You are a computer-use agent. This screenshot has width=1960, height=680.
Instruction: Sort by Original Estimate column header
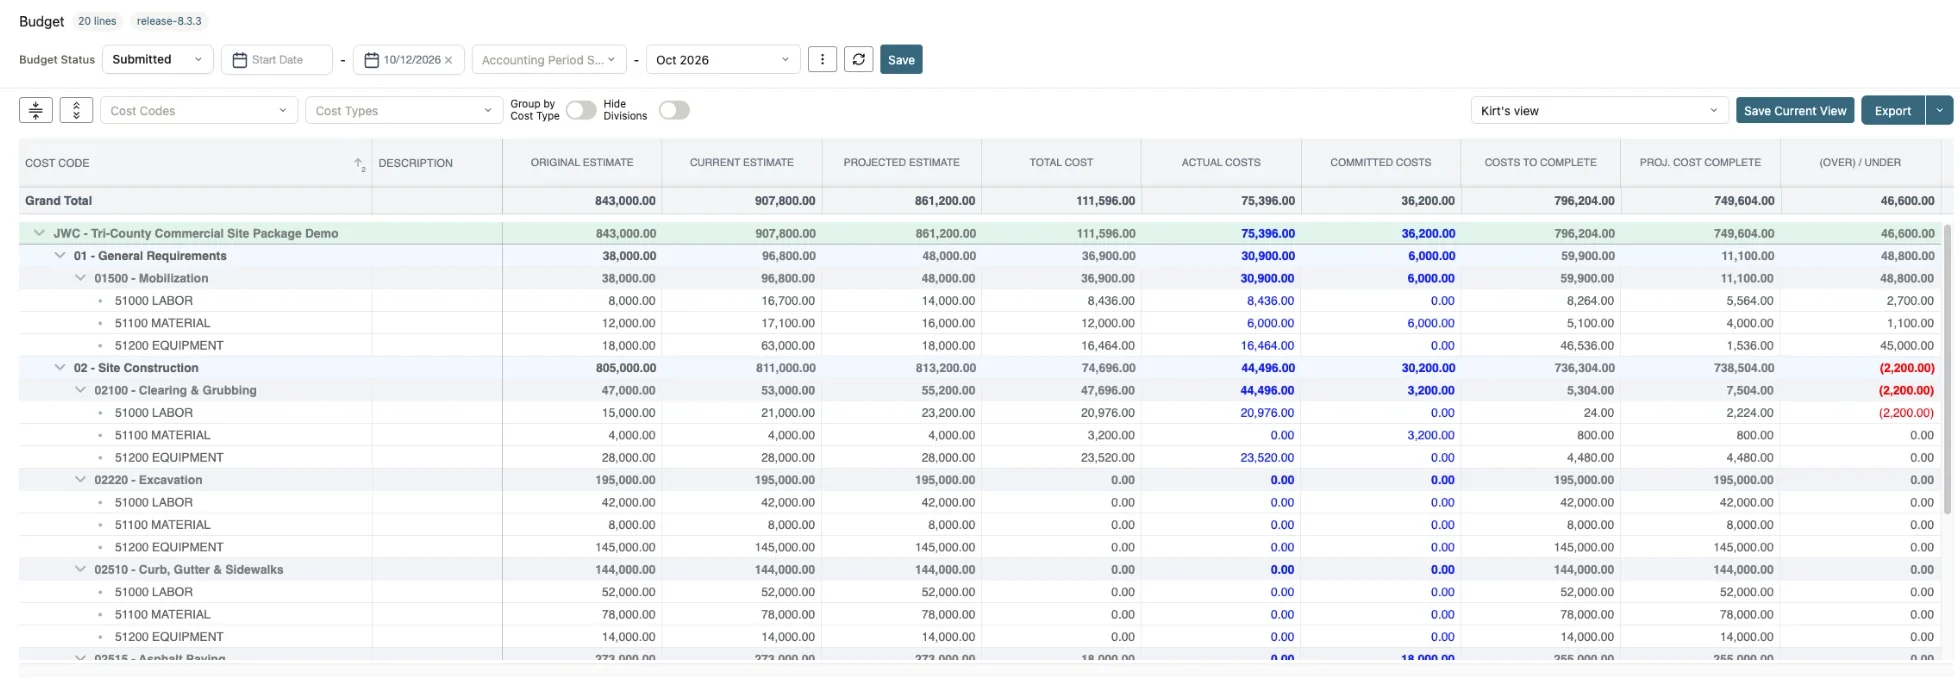[582, 162]
